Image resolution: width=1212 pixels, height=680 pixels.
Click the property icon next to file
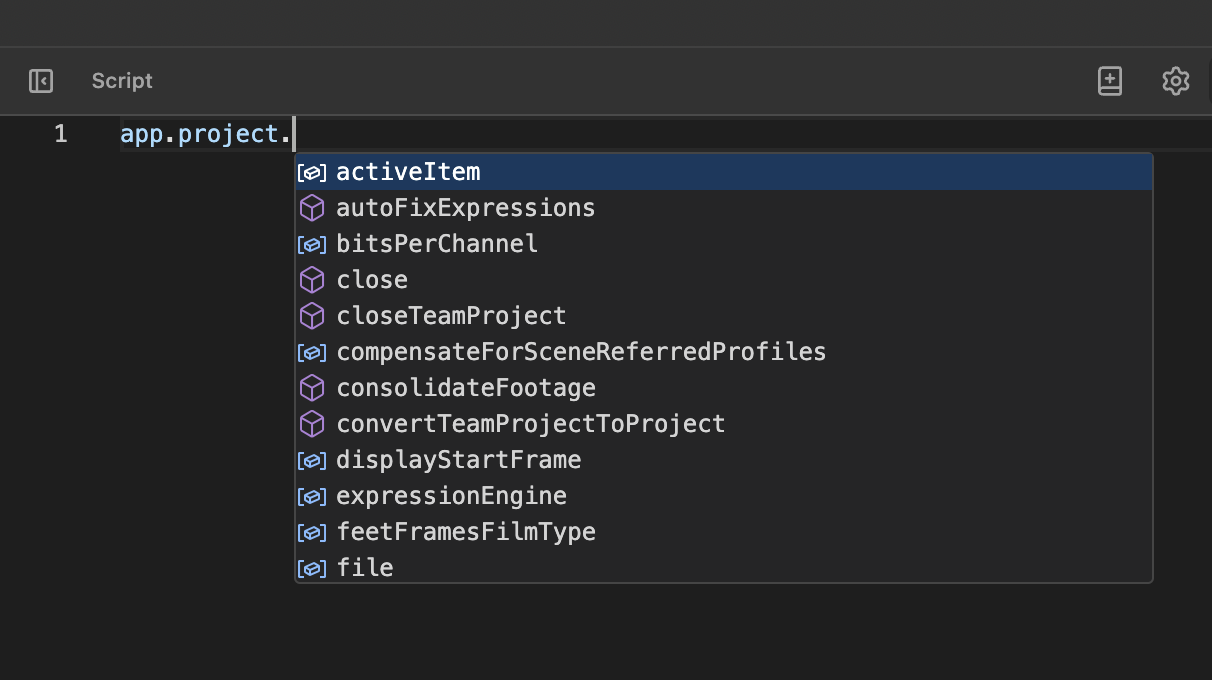pos(311,567)
